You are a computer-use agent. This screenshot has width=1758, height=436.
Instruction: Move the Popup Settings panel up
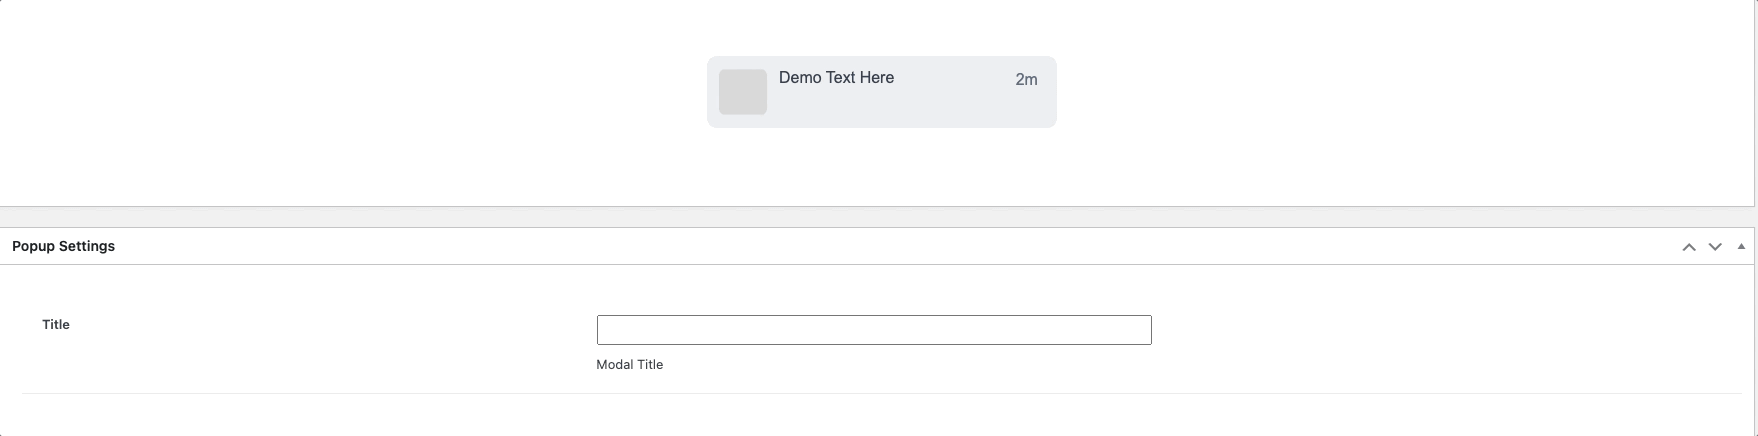pos(1689,247)
